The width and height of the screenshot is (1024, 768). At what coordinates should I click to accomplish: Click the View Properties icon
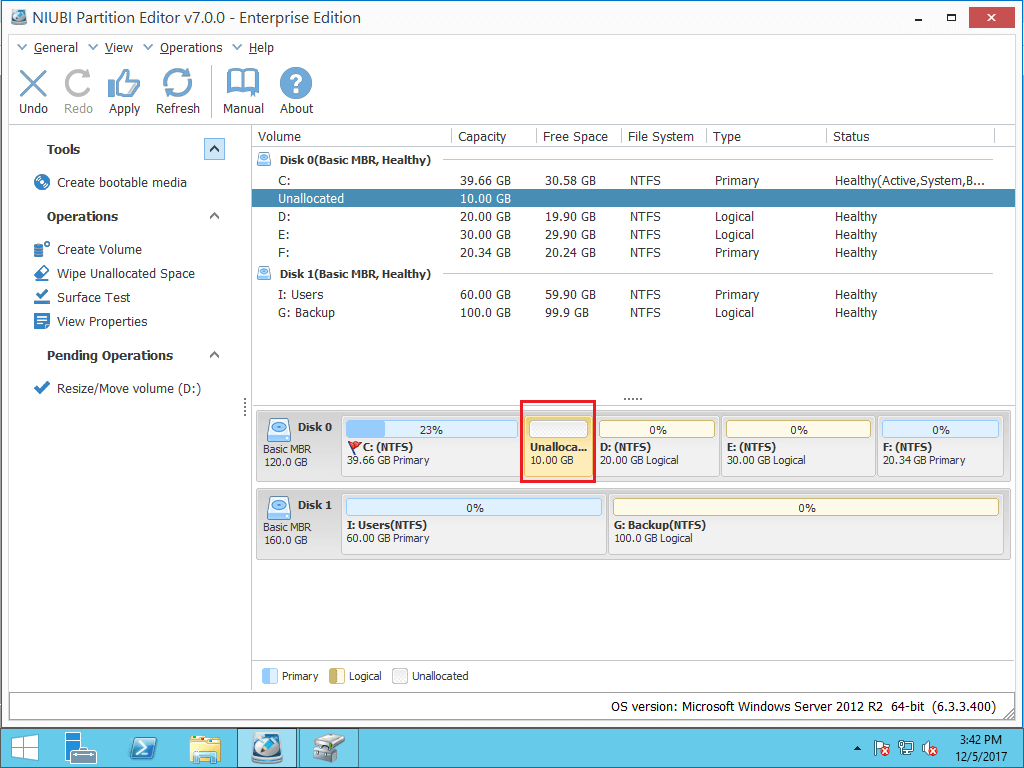pyautogui.click(x=42, y=321)
